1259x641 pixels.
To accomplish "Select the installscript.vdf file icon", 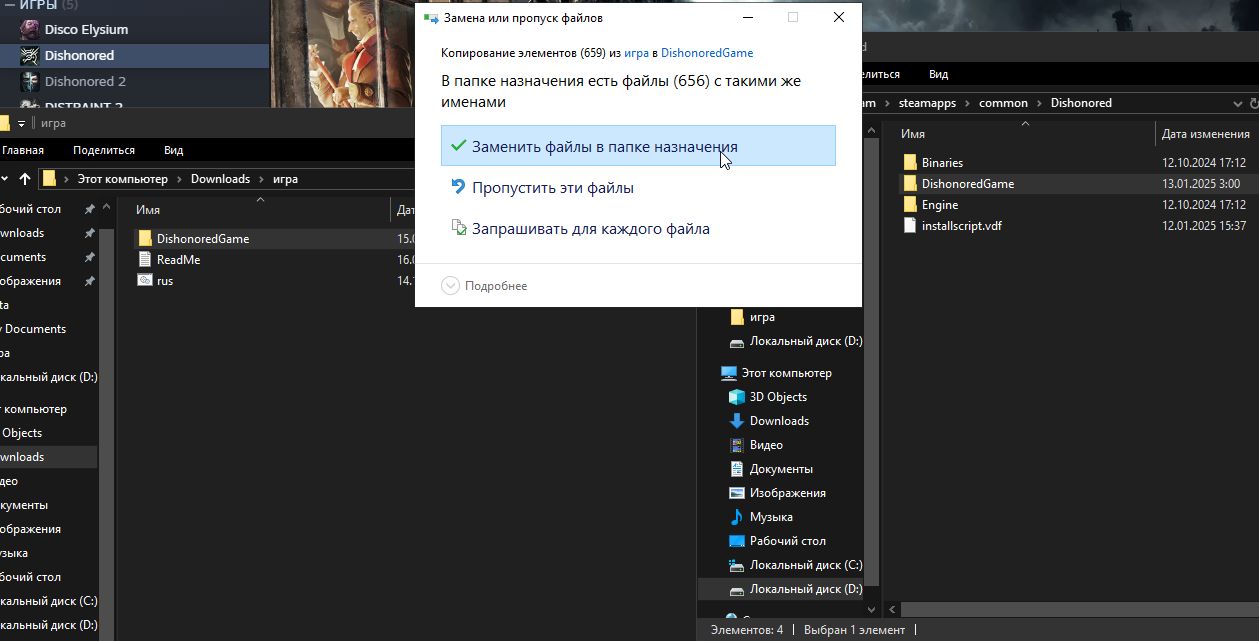I will [910, 226].
